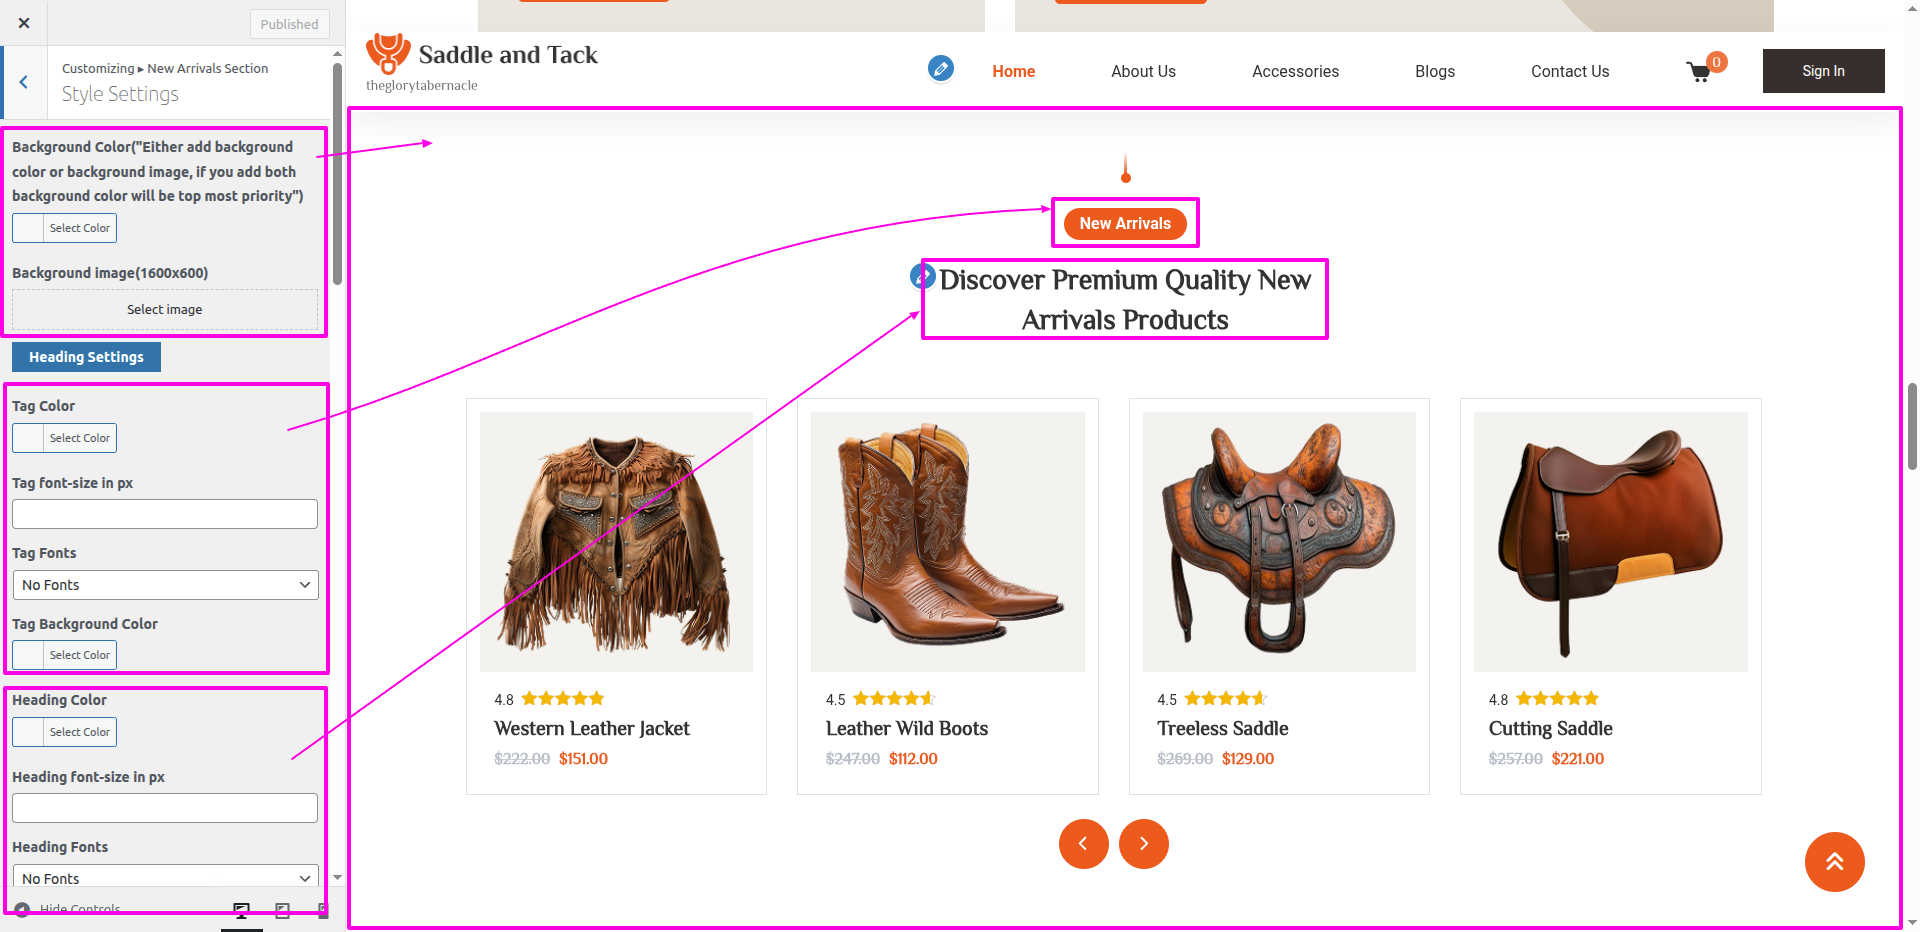Open the About Us page
This screenshot has height=932, width=1920.
[1143, 72]
